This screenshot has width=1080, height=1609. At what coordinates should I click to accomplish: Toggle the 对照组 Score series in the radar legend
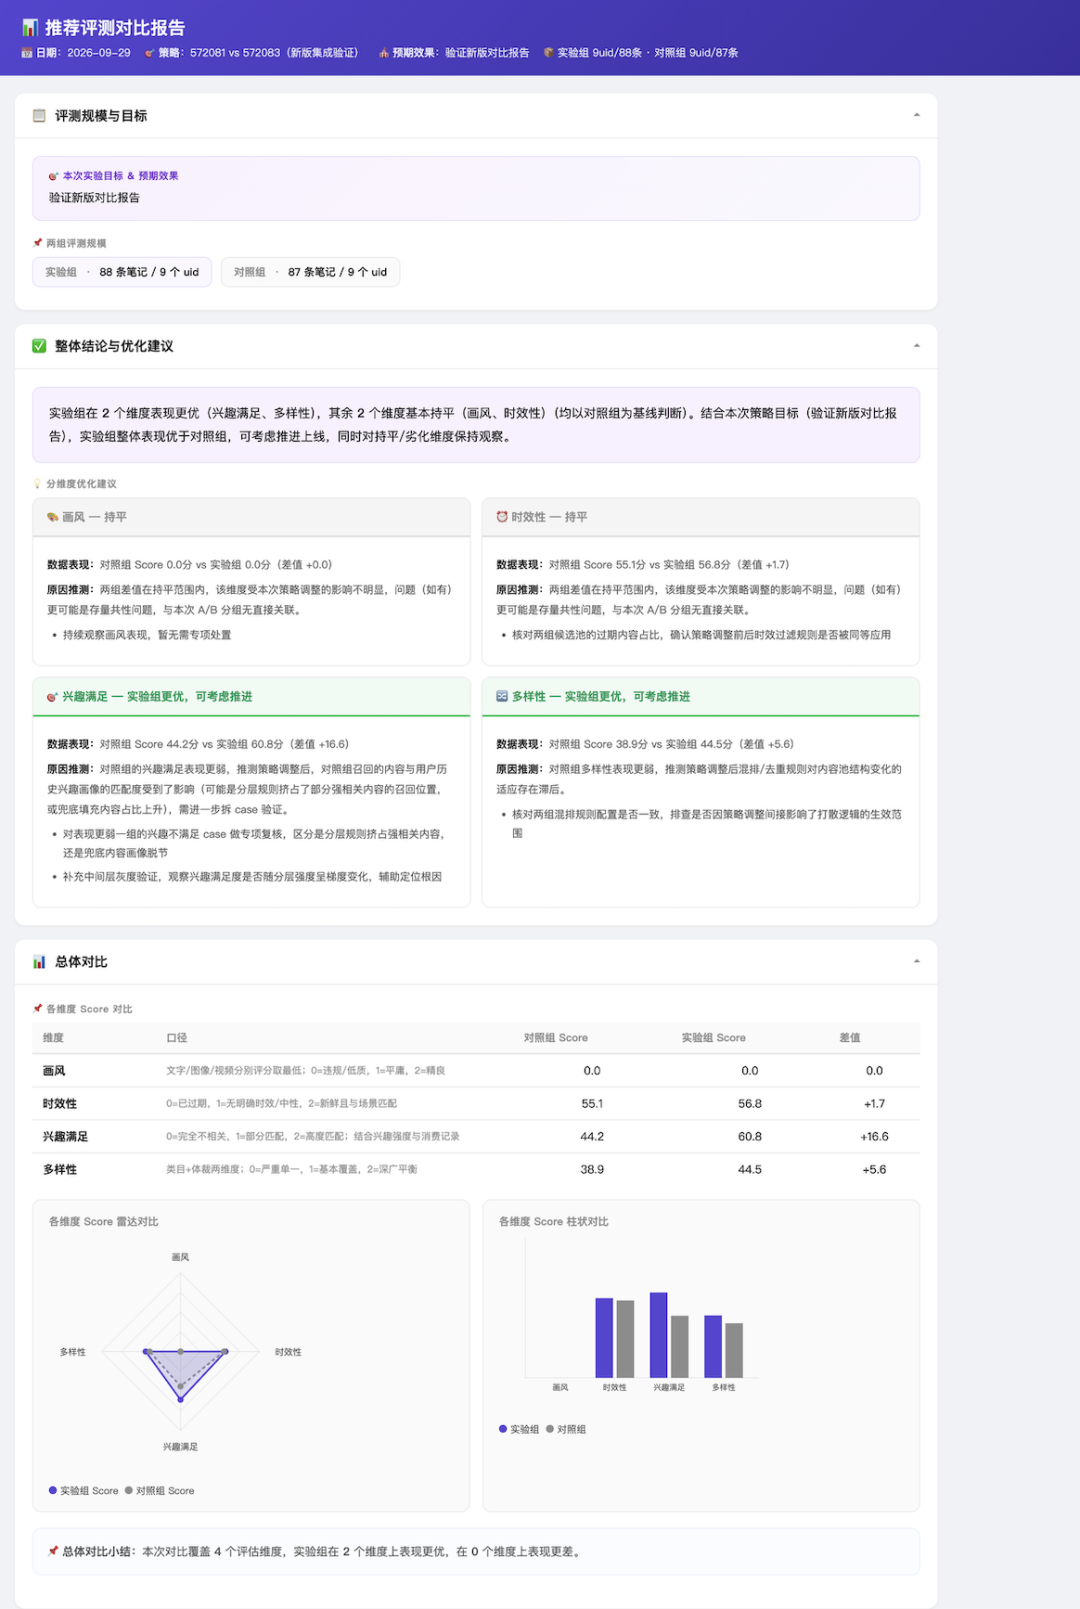pos(160,1491)
